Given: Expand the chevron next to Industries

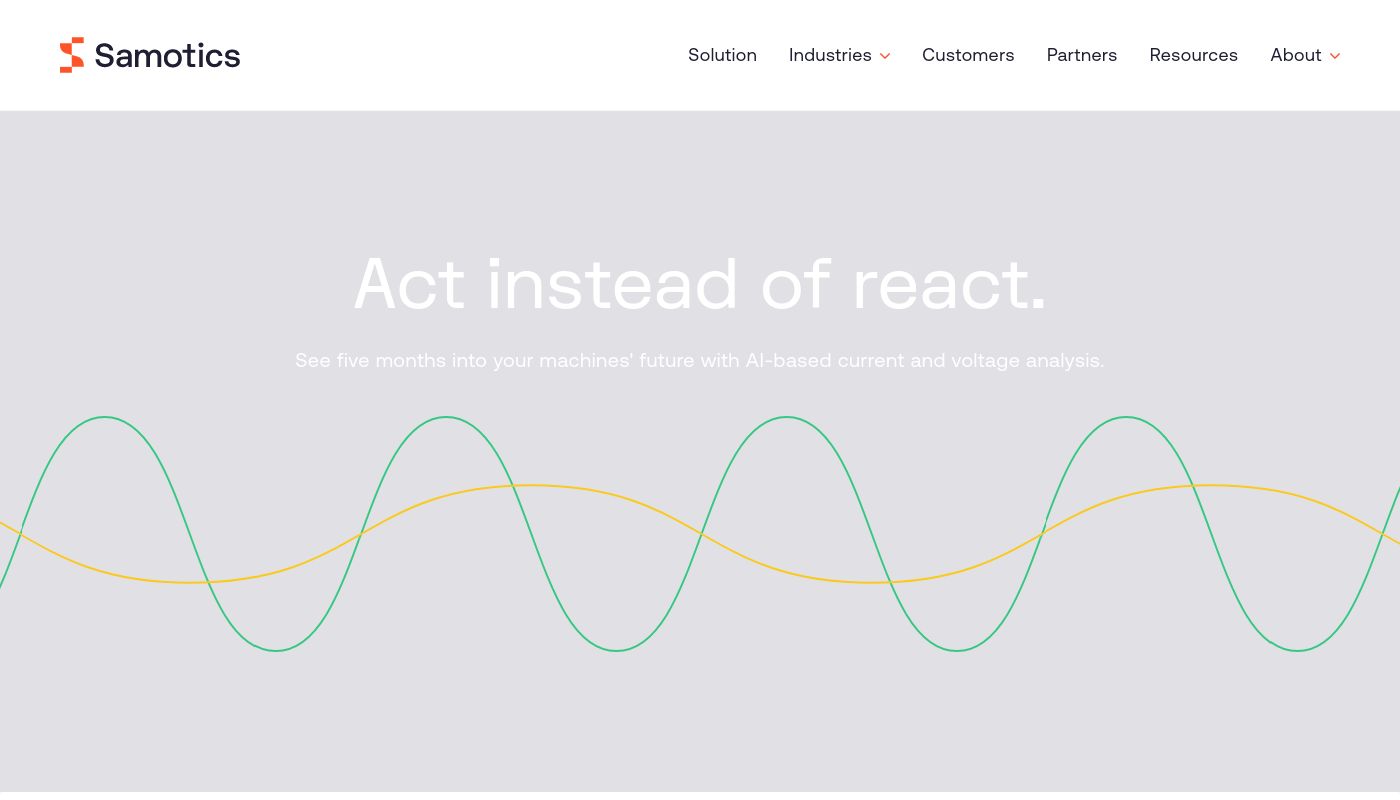Looking at the screenshot, I should coord(885,56).
